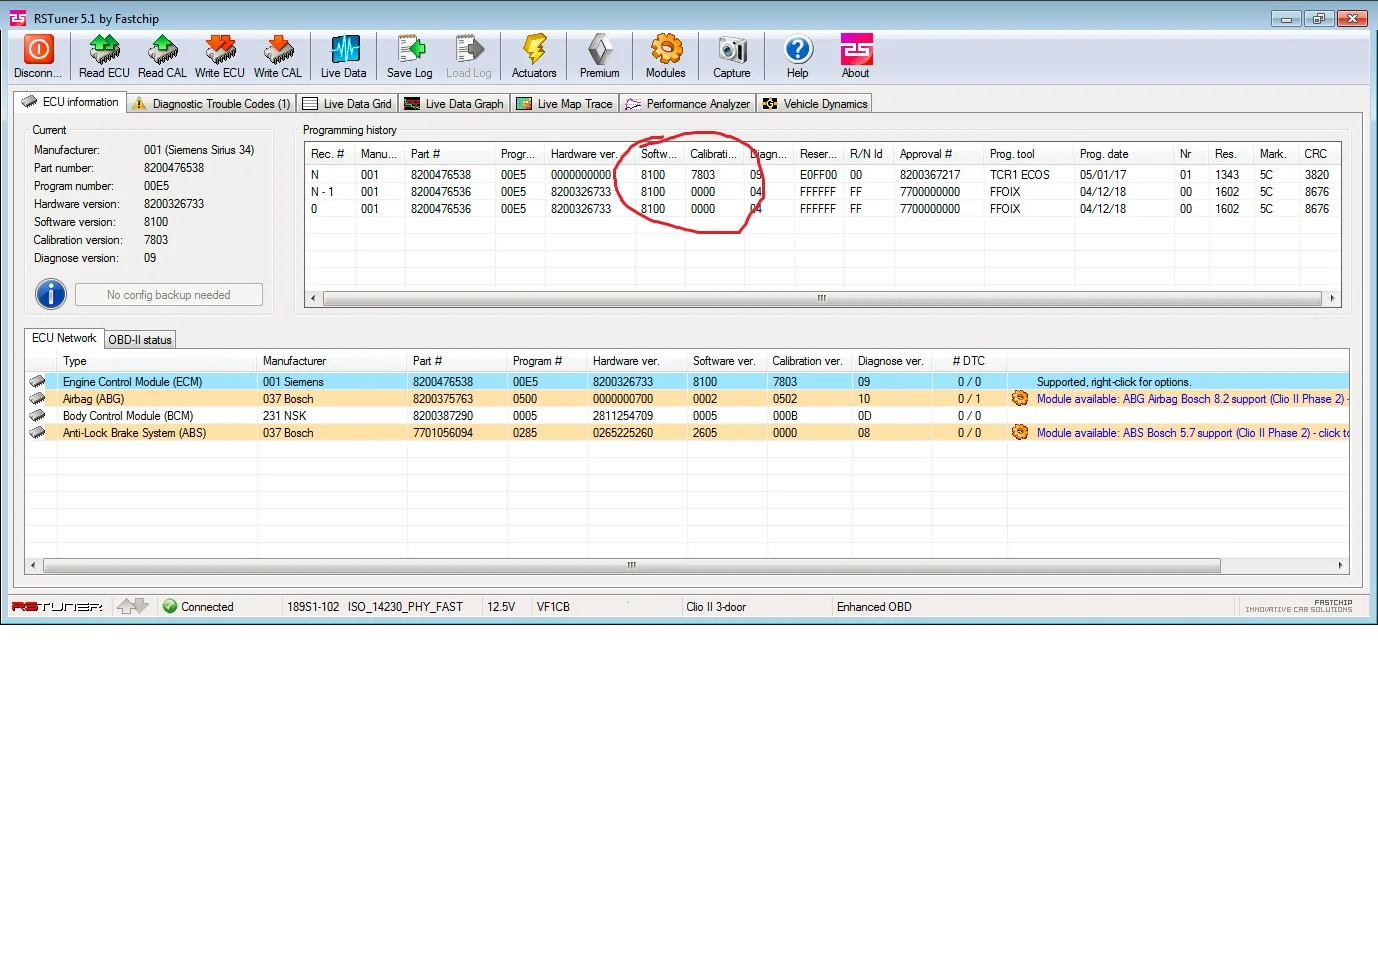
Task: Click the blue info icon under Current
Action: coord(51,294)
